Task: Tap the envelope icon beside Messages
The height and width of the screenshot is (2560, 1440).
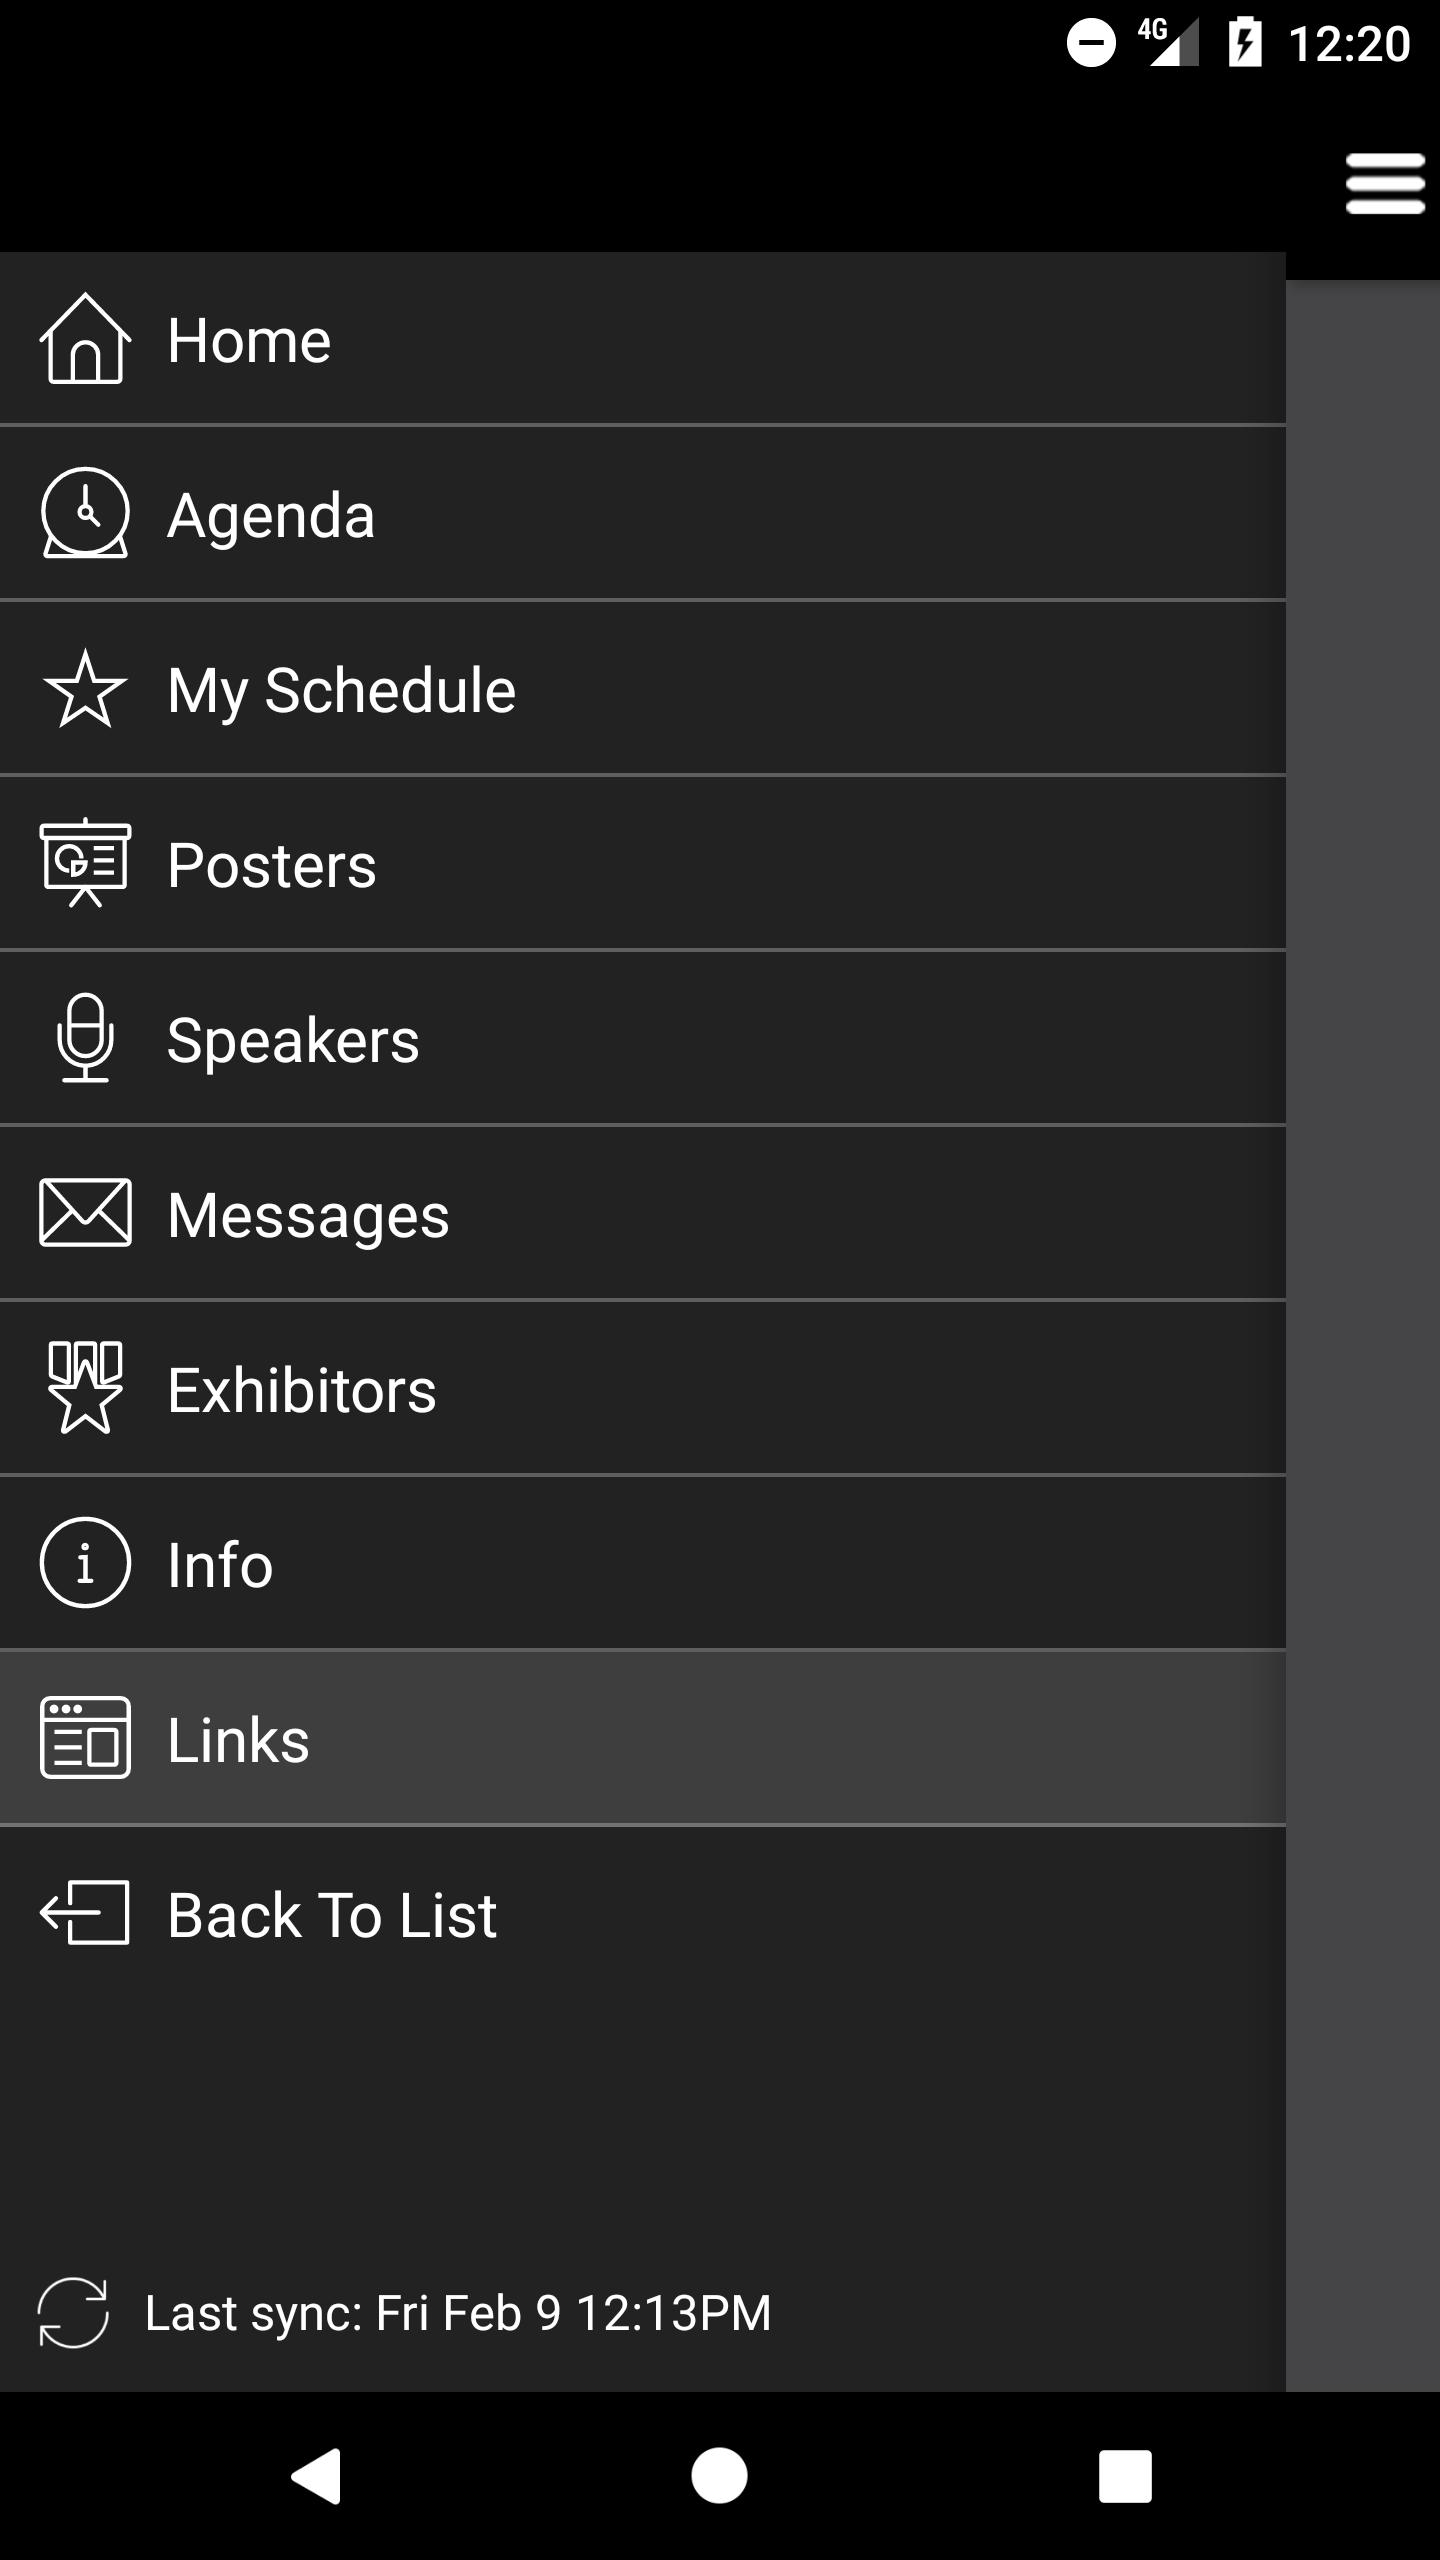Action: pyautogui.click(x=85, y=1213)
